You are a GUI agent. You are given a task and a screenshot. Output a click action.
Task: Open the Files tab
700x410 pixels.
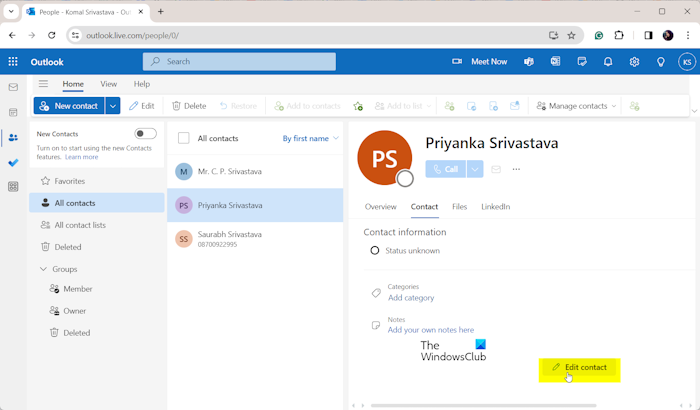(459, 207)
